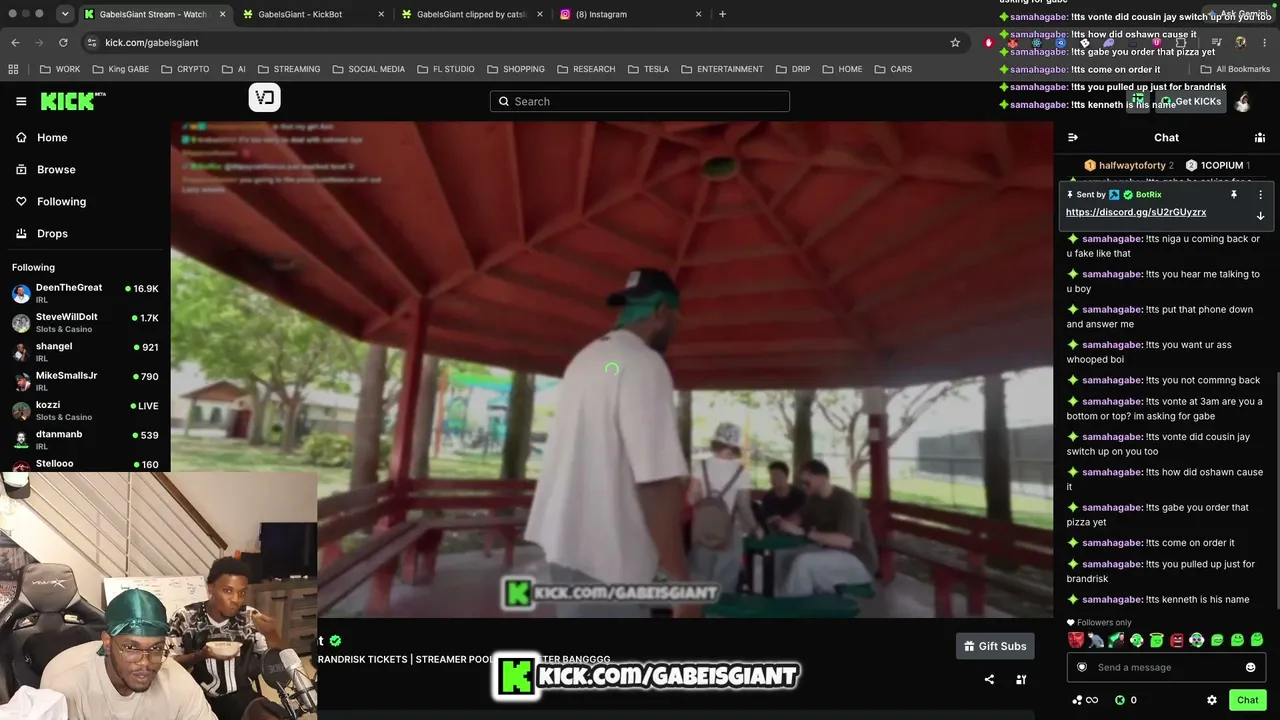1280x720 pixels.
Task: Open the CRYPTO bookmarks folder
Action: pyautogui.click(x=185, y=69)
